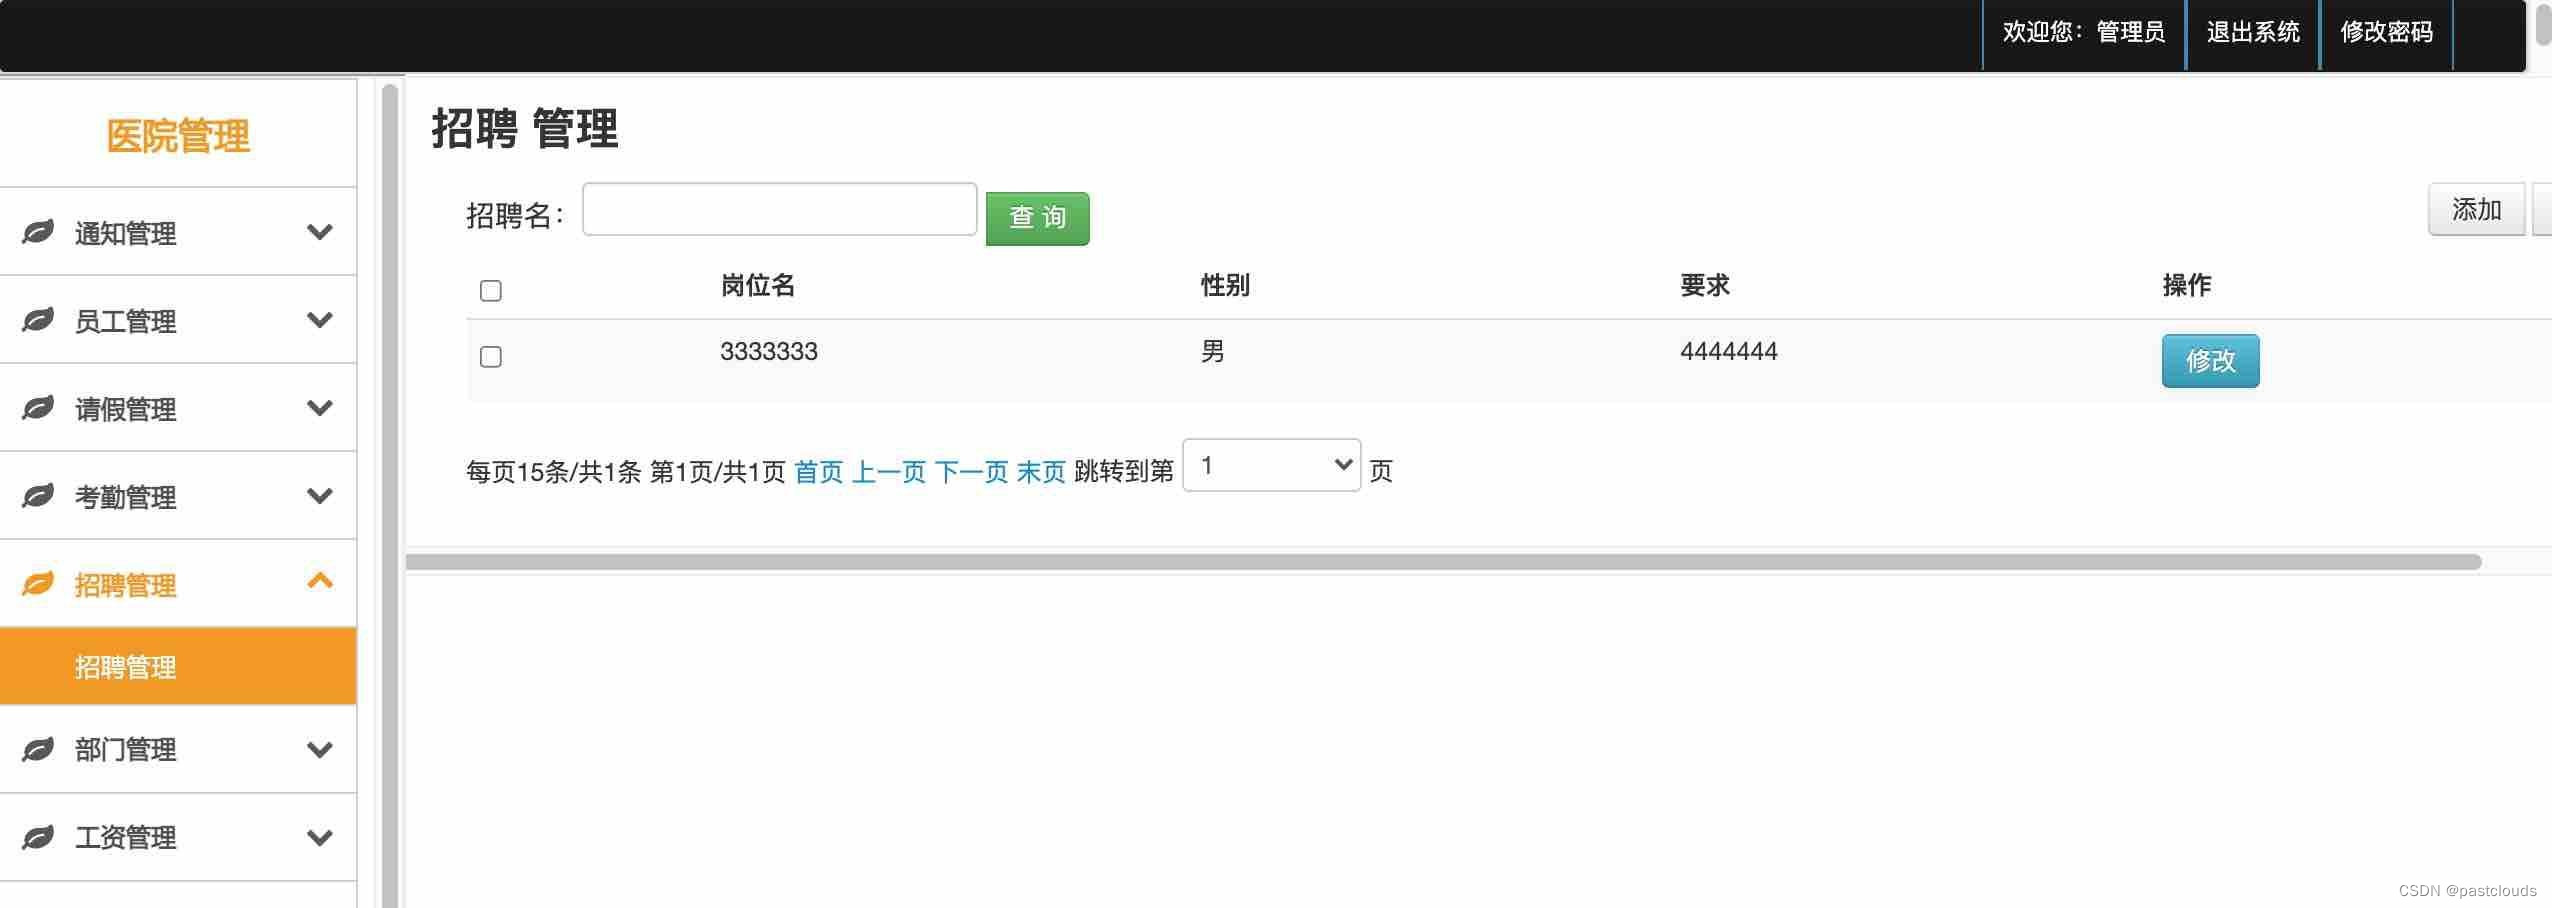Click the 3333333 cell in the table
Screen dimensions: 2552x908
769,352
